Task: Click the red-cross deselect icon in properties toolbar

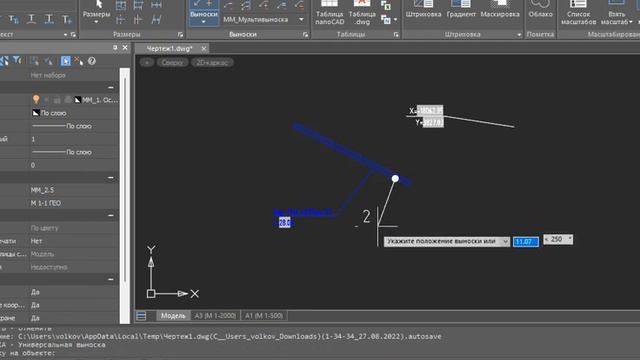Action: [78, 61]
